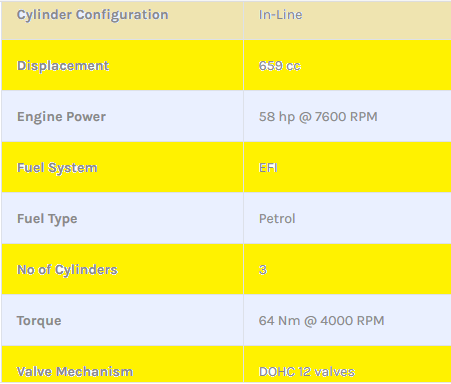Select the EFI value cell
This screenshot has width=451, height=384.
pos(347,167)
